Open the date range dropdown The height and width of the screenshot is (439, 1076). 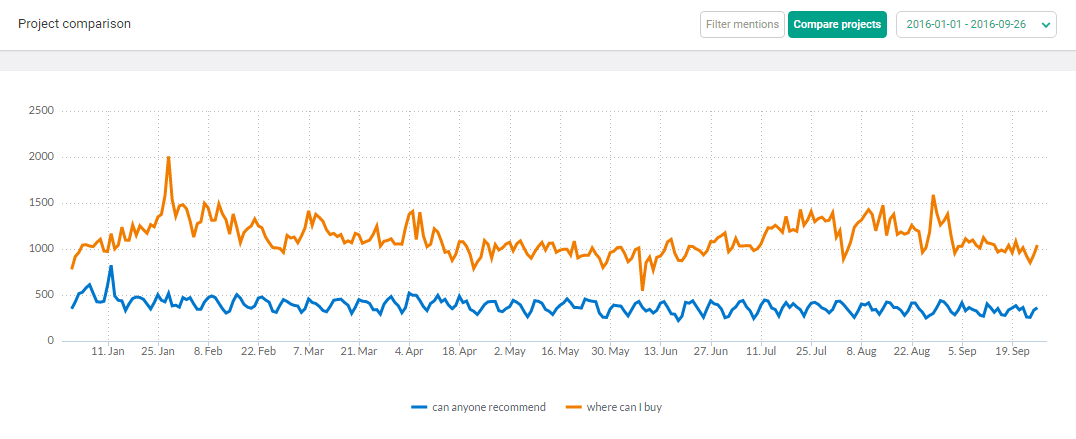(x=976, y=24)
